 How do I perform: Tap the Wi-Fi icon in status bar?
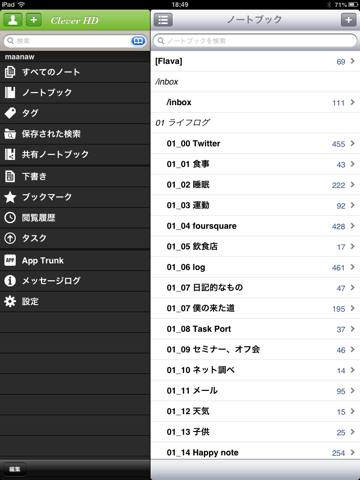pyautogui.click(x=21, y=4)
